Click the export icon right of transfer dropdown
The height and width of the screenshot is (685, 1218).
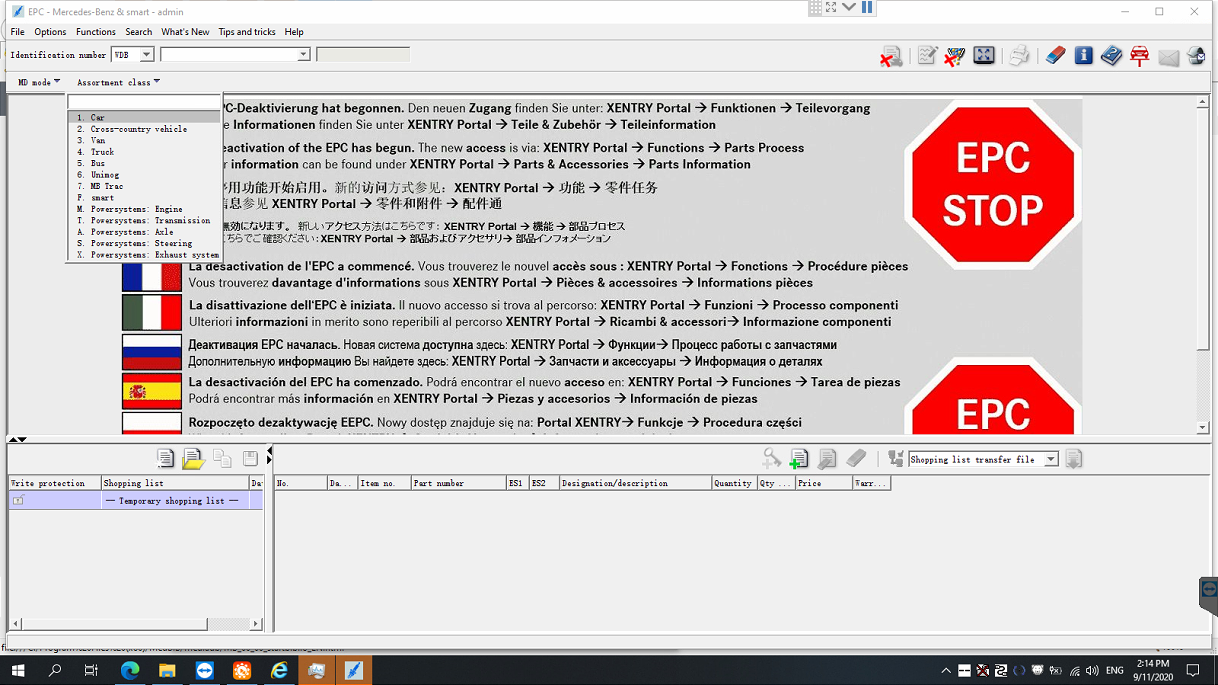1073,459
